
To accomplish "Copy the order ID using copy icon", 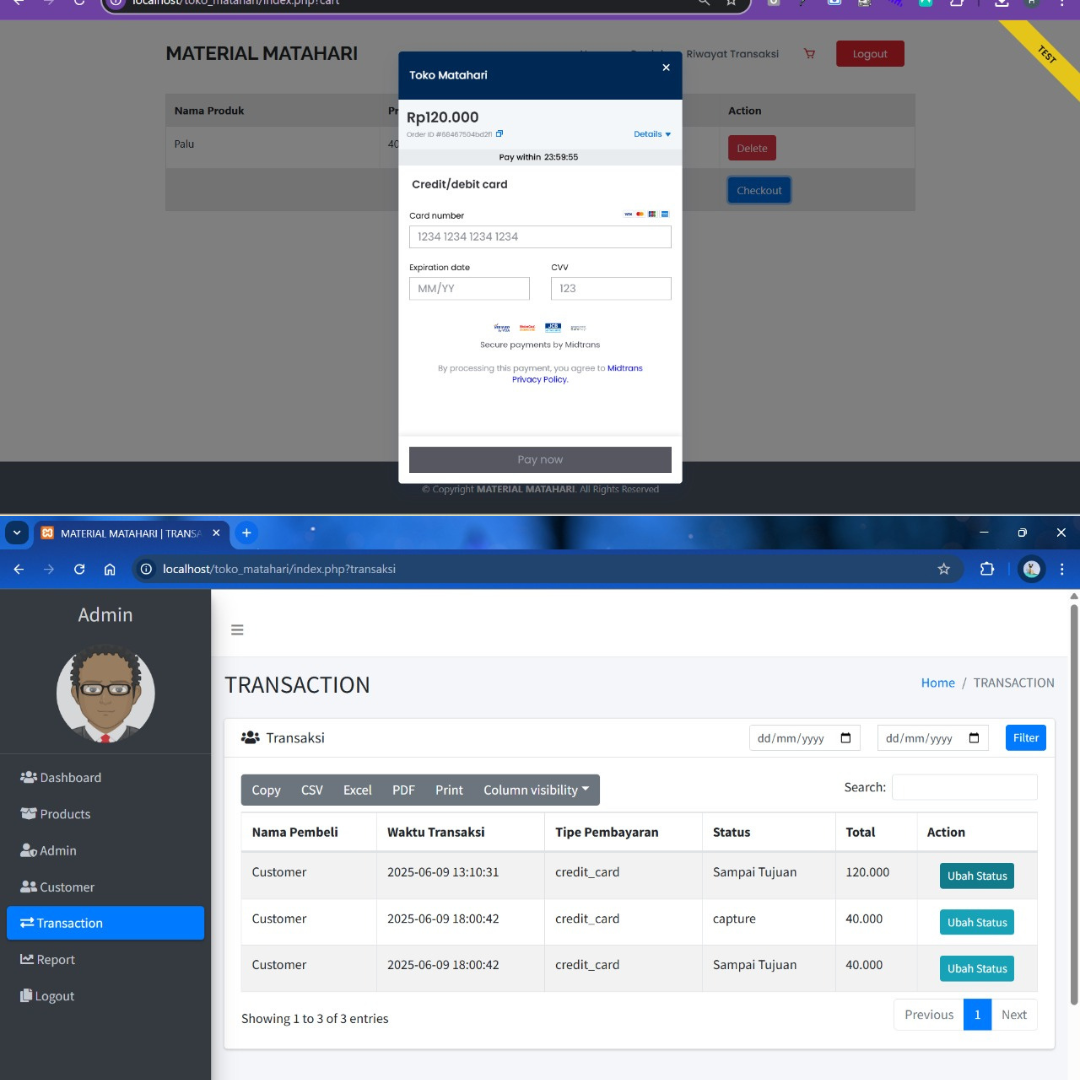I will 500,134.
